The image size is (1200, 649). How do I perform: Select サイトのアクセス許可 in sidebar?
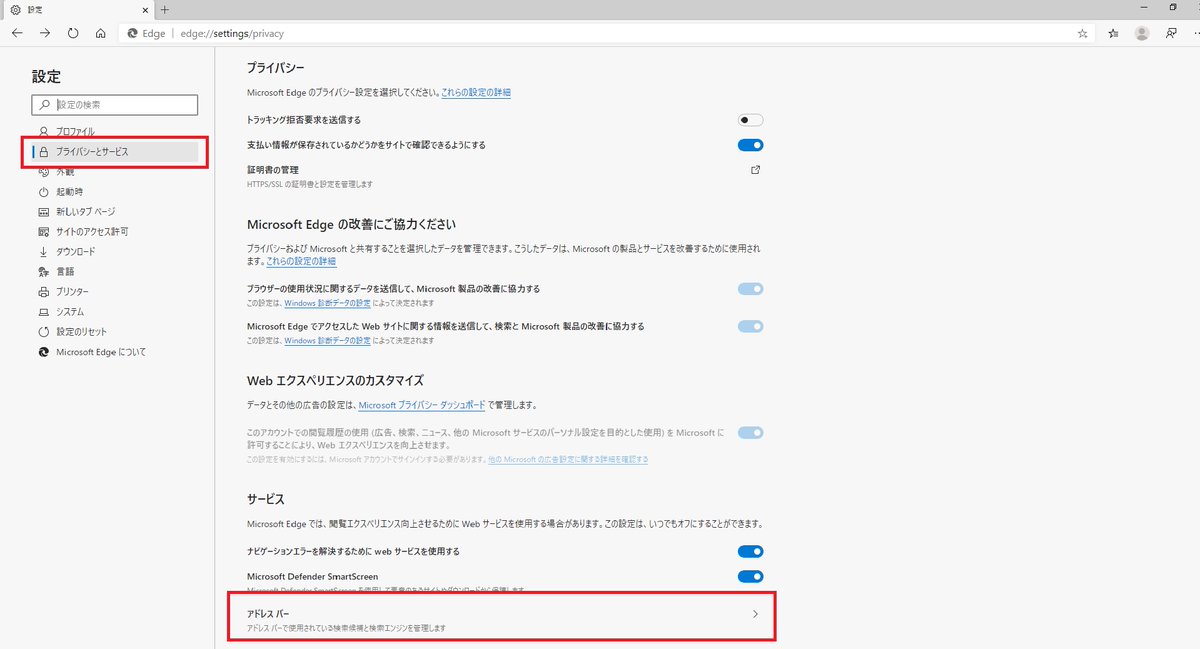pyautogui.click(x=92, y=231)
